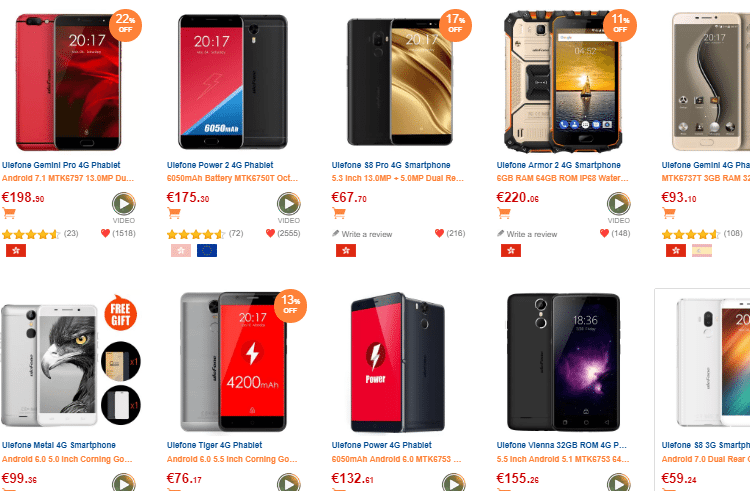This screenshot has width=750, height=491.
Task: Write a review for Ulefone Armor 2
Action: [527, 234]
